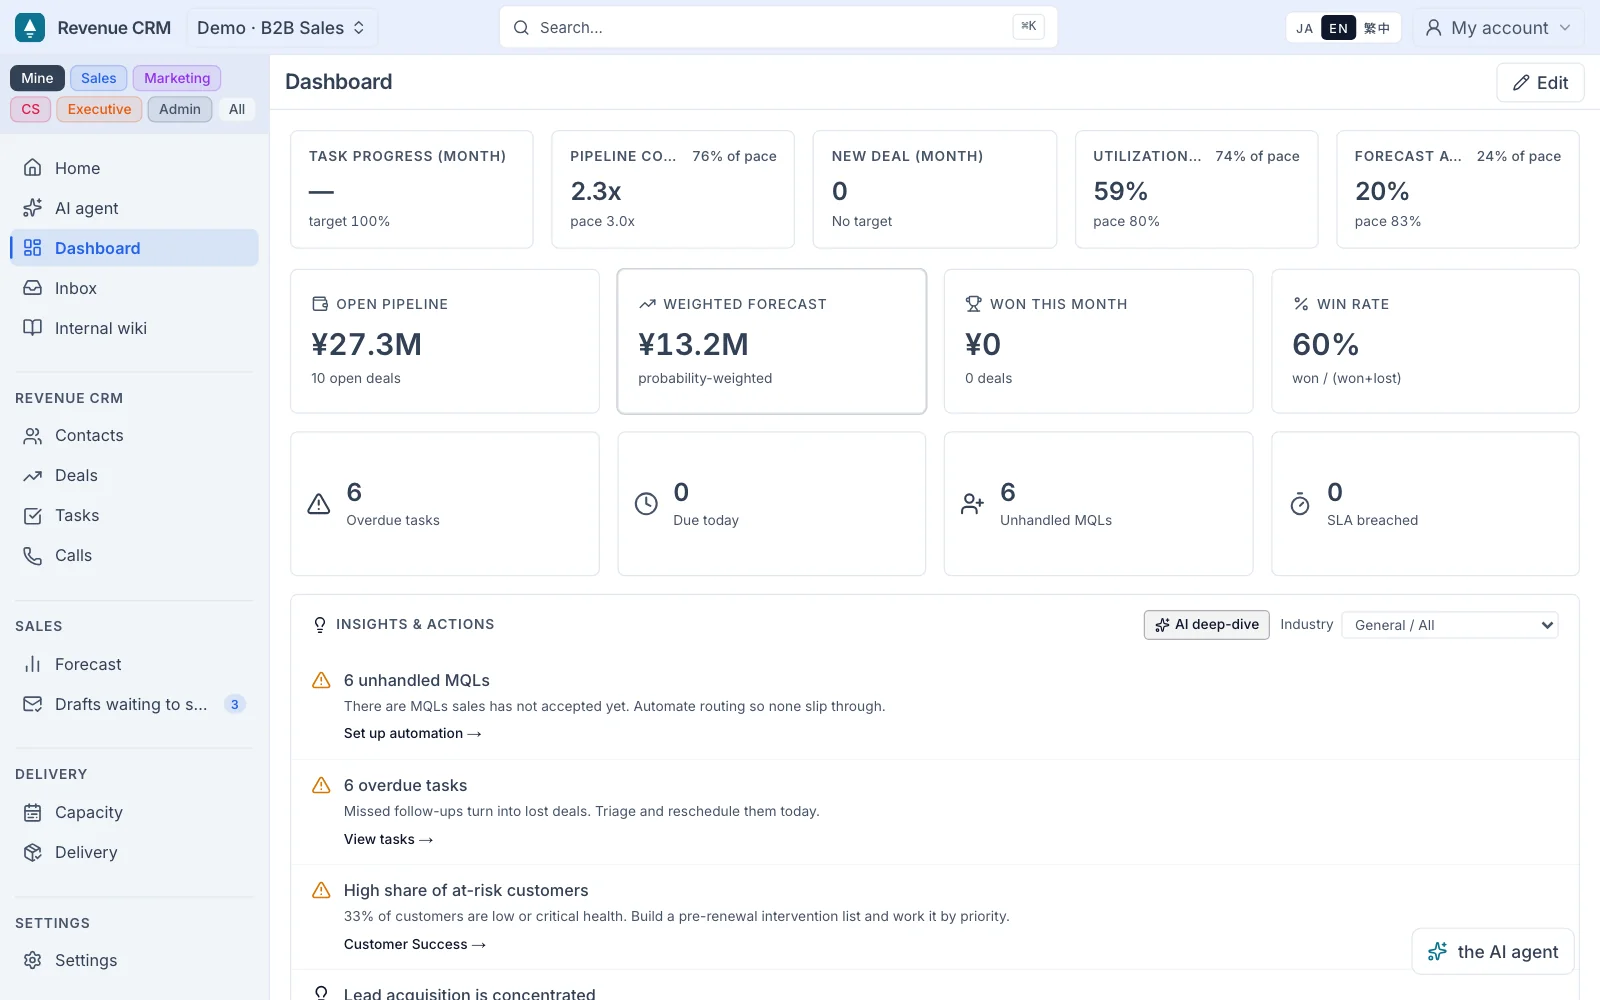Click the Dashboard page title

tap(339, 82)
